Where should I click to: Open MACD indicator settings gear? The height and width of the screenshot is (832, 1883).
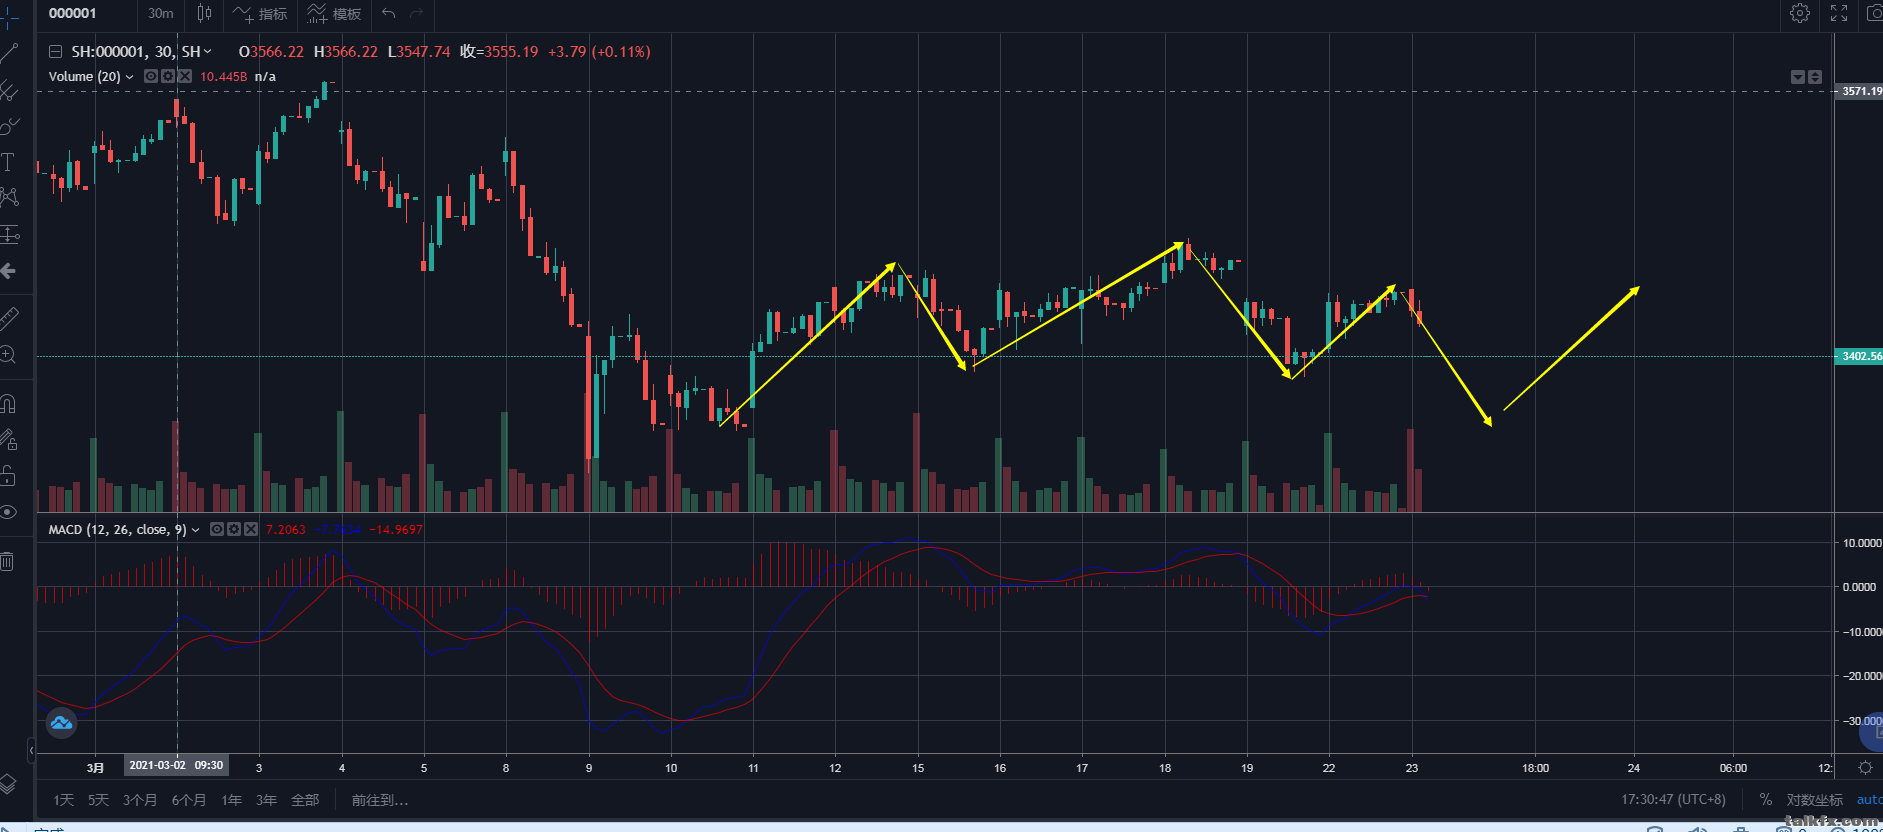click(x=234, y=529)
